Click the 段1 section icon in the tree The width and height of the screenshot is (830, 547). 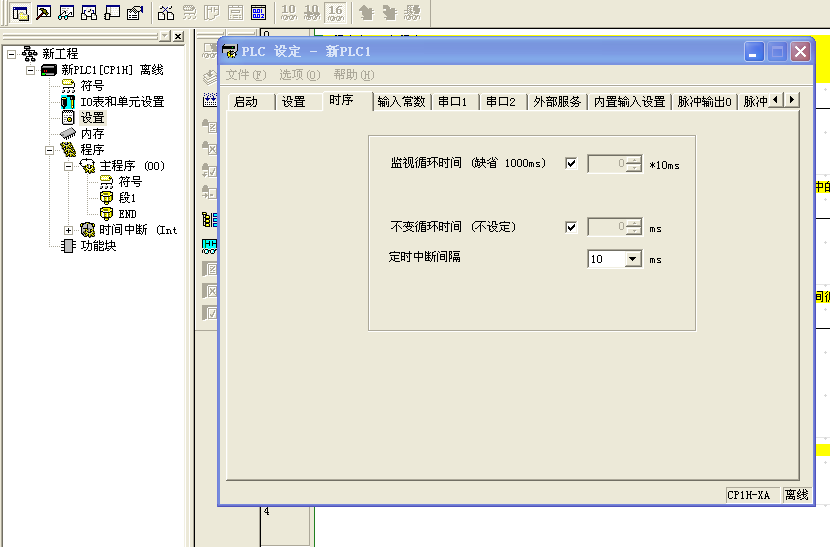point(106,198)
